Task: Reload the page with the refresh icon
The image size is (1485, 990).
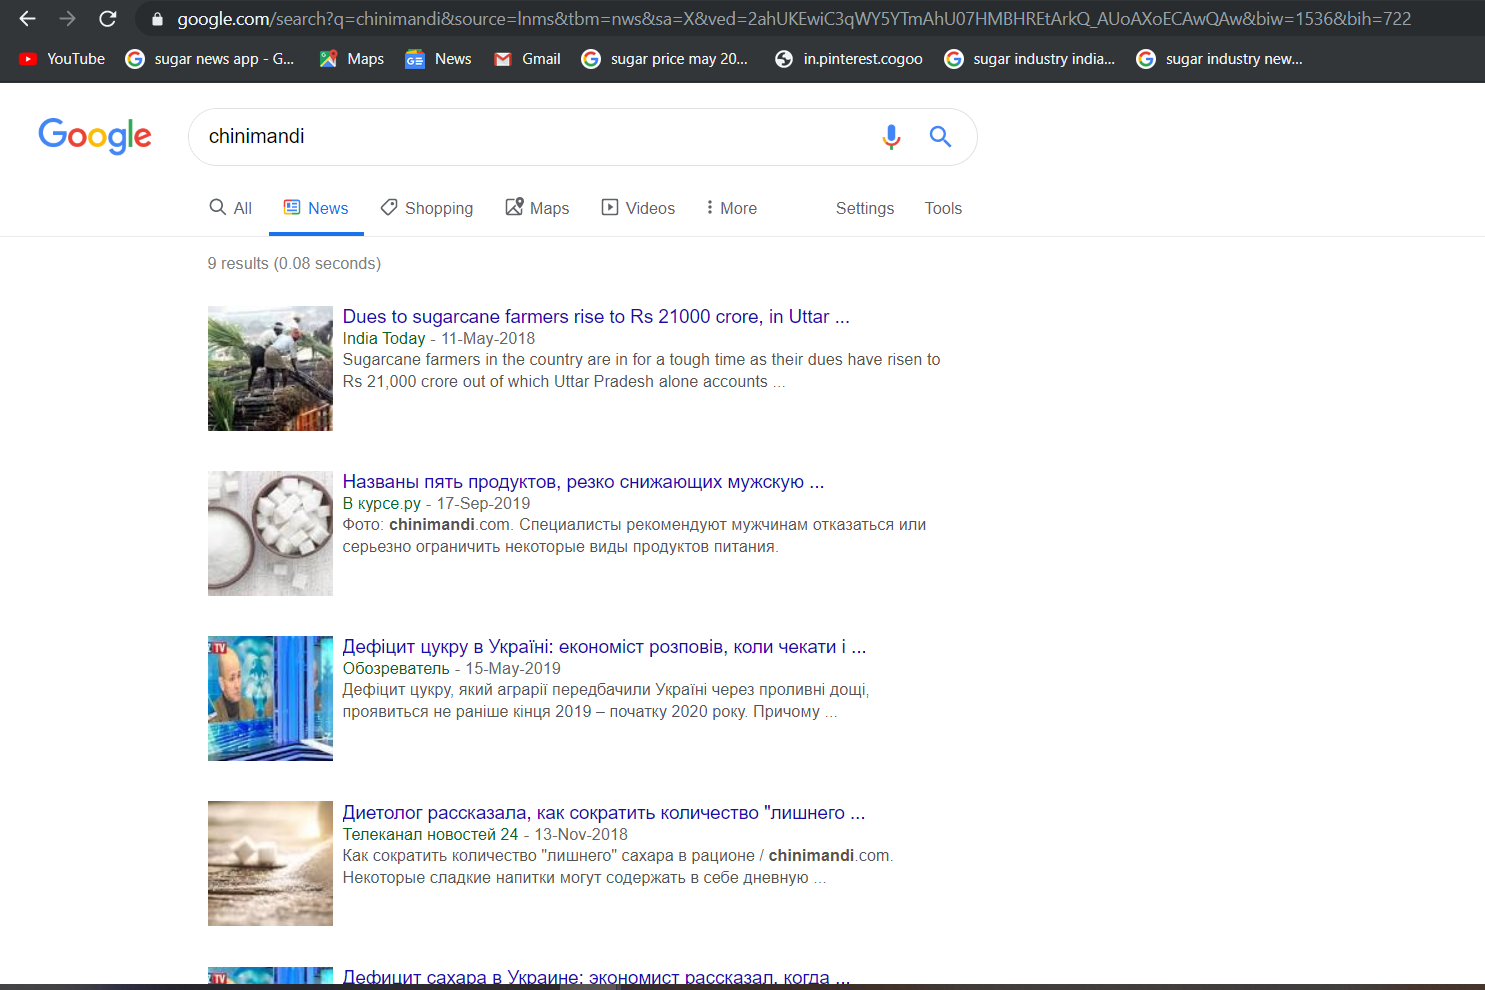Action: pyautogui.click(x=108, y=19)
